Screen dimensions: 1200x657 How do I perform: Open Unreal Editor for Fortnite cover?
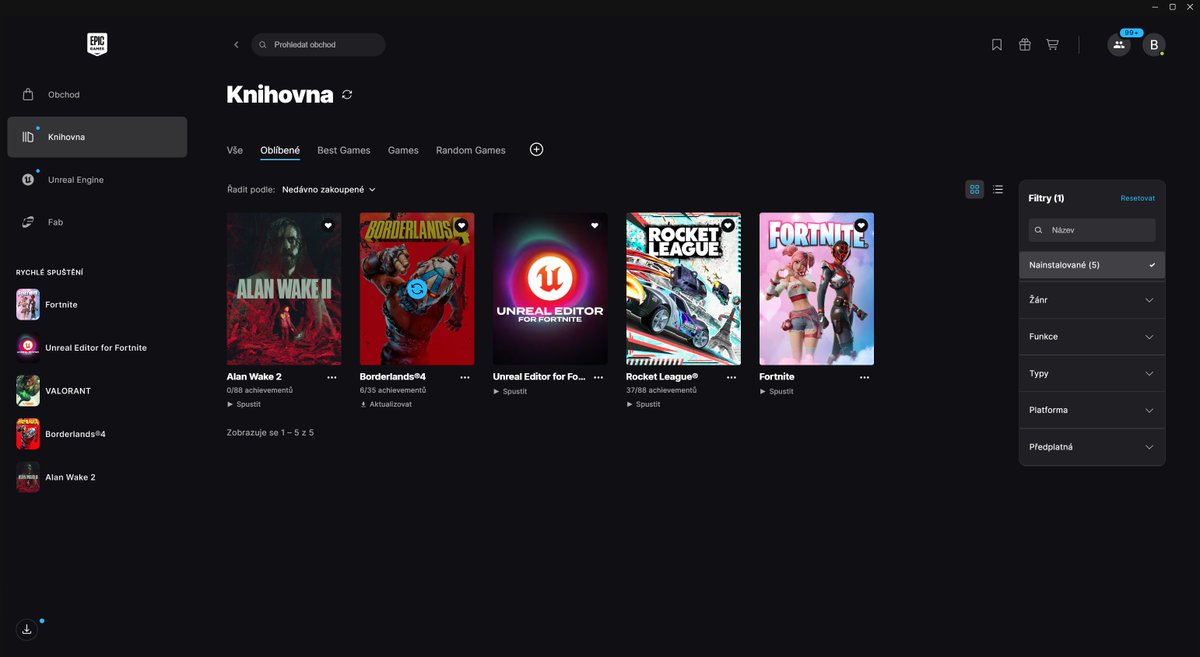(x=550, y=289)
